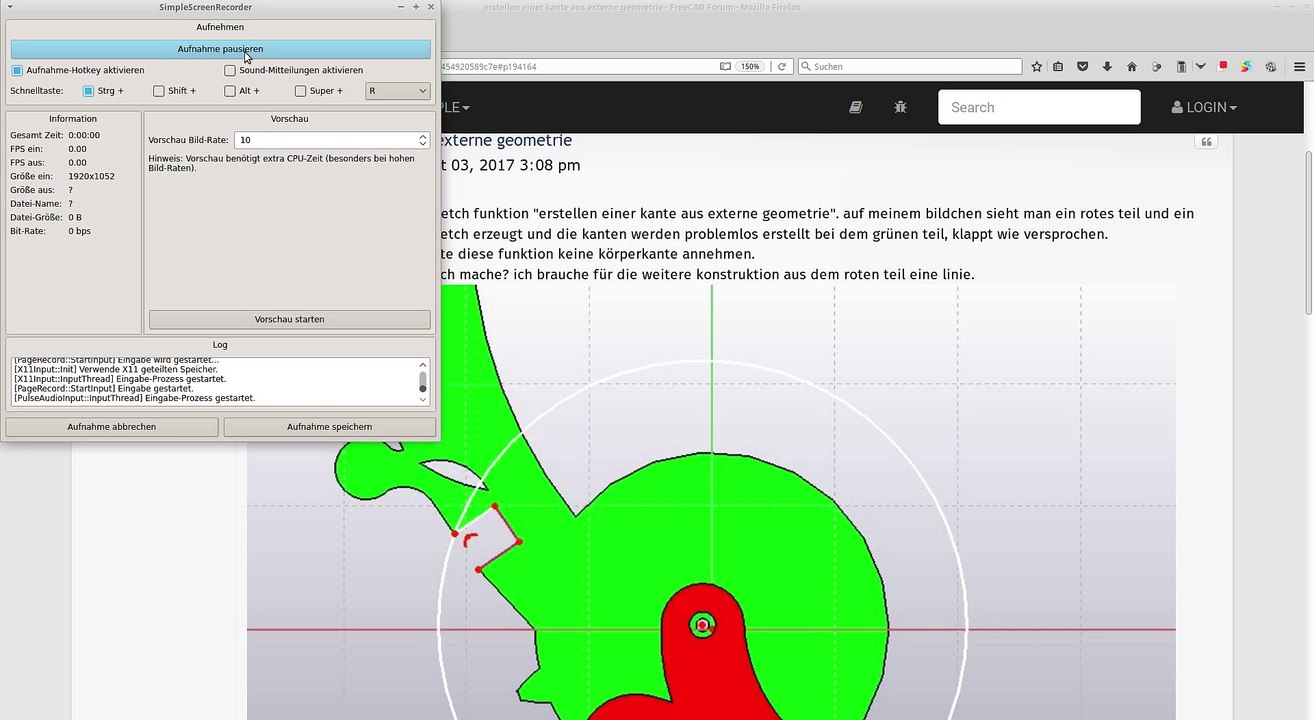The width and height of the screenshot is (1314, 720).
Task: Enable Sound-Mitteilungen aktivieren checkbox
Action: point(230,70)
